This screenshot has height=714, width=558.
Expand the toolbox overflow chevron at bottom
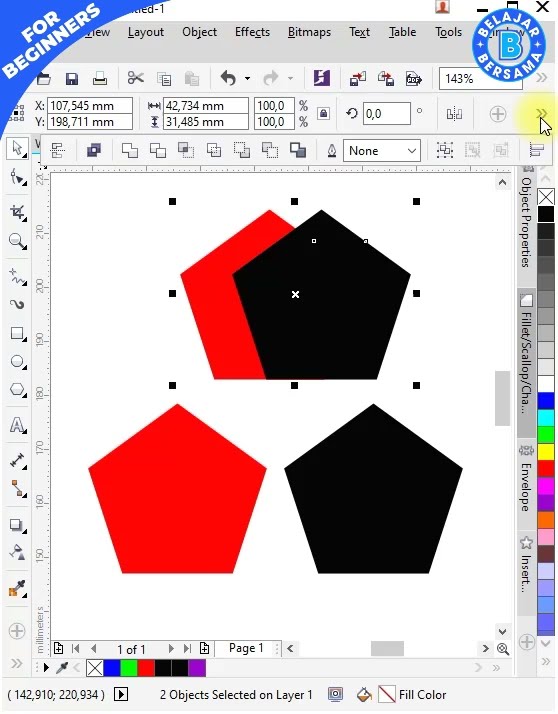point(16,663)
